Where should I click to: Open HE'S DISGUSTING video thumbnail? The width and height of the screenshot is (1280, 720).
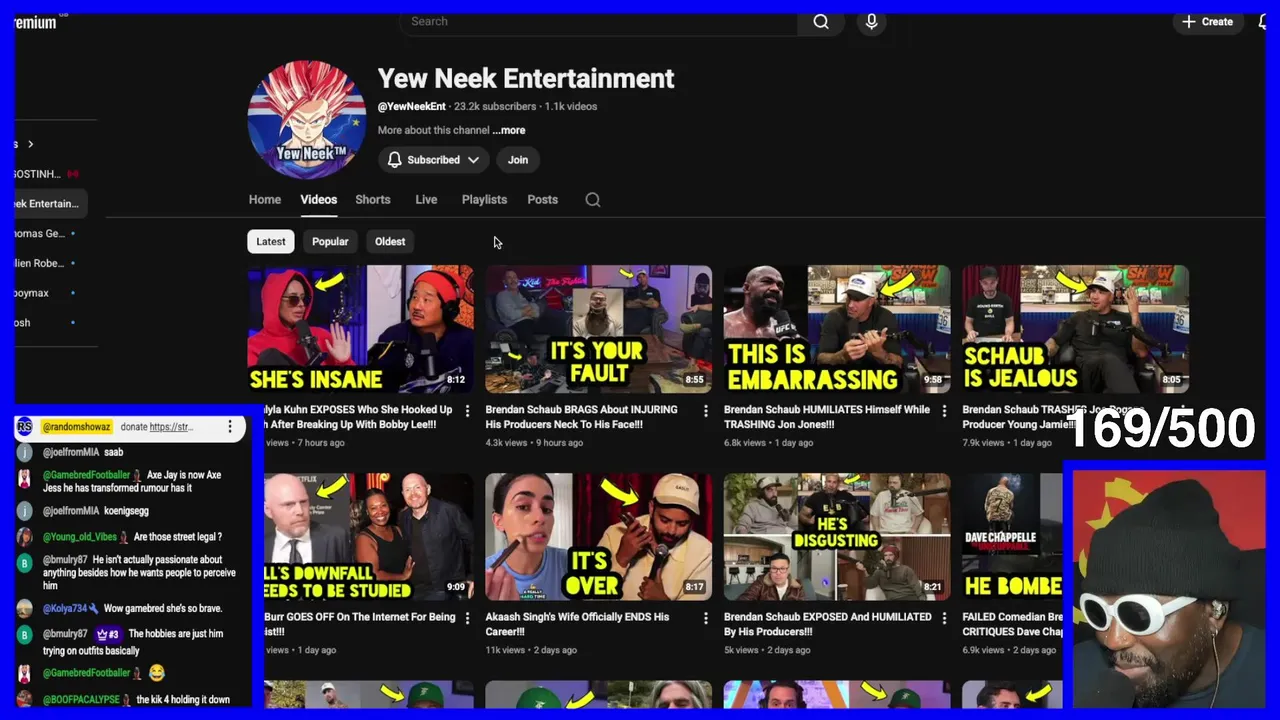pos(837,537)
